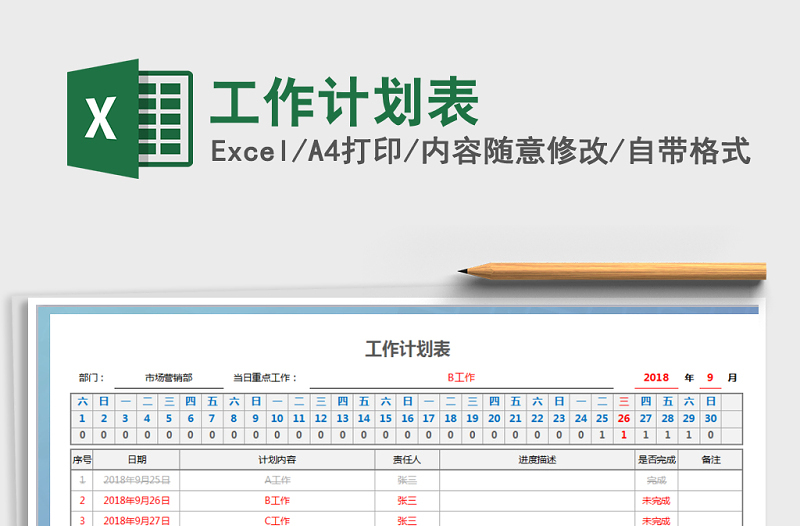The width and height of the screenshot is (800, 526).
Task: Click calendar date cell 10
Action: click(277, 418)
